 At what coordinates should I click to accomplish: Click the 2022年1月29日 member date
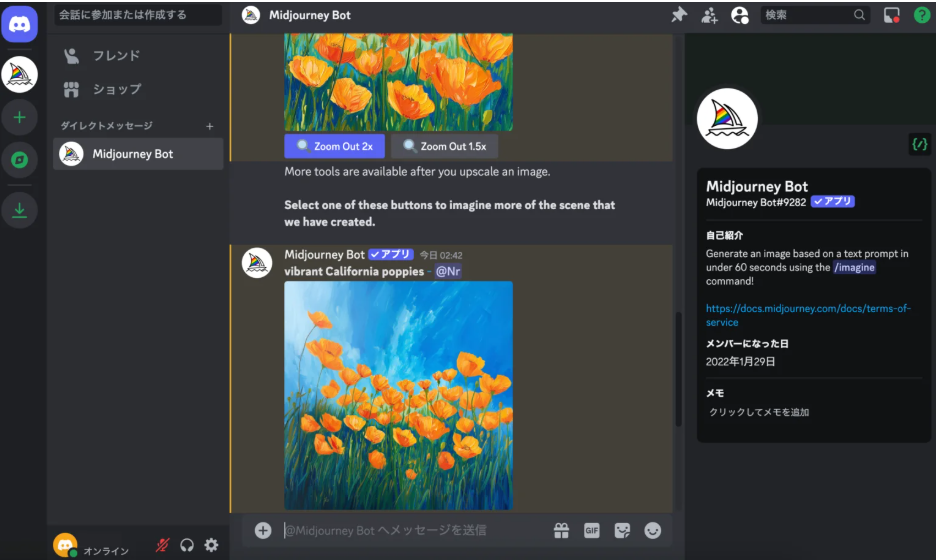pyautogui.click(x=740, y=361)
